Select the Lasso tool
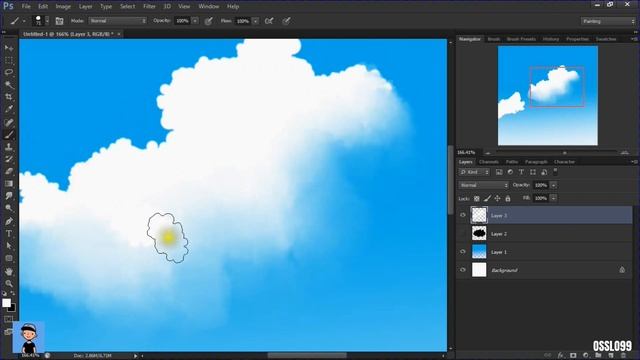The image size is (640, 360). pos(9,72)
